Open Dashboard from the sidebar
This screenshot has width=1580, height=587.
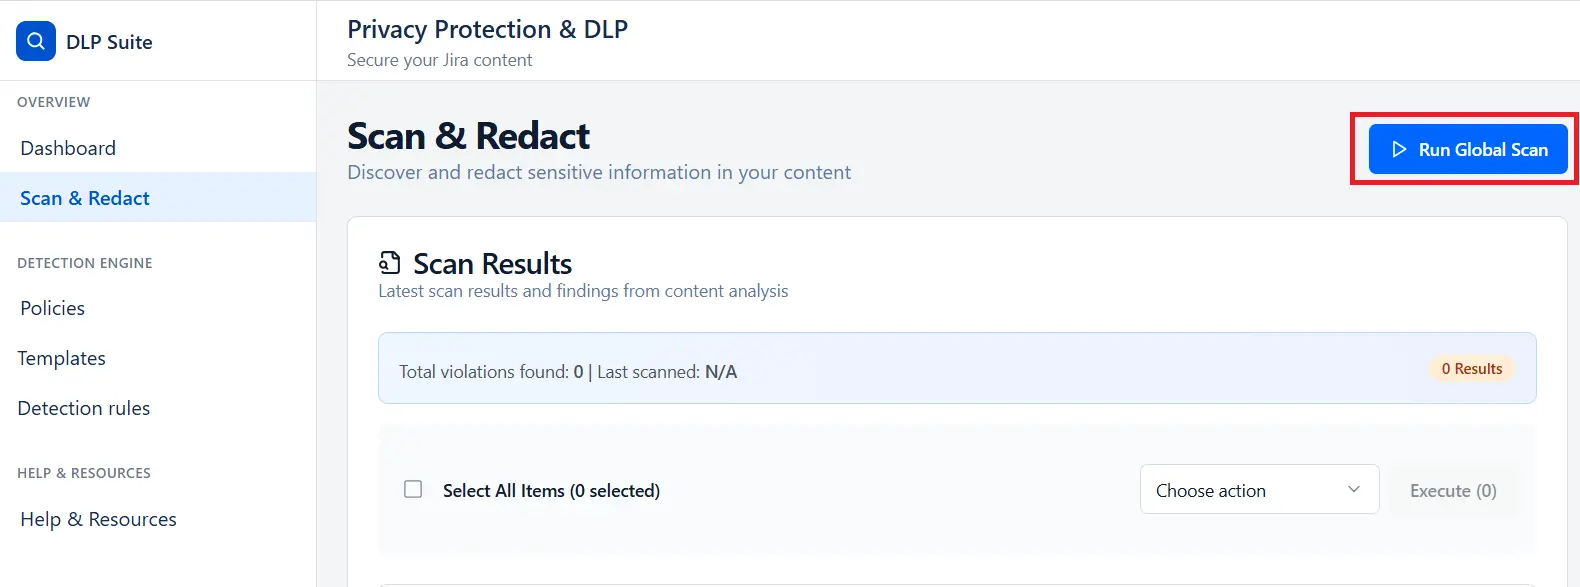tap(67, 147)
